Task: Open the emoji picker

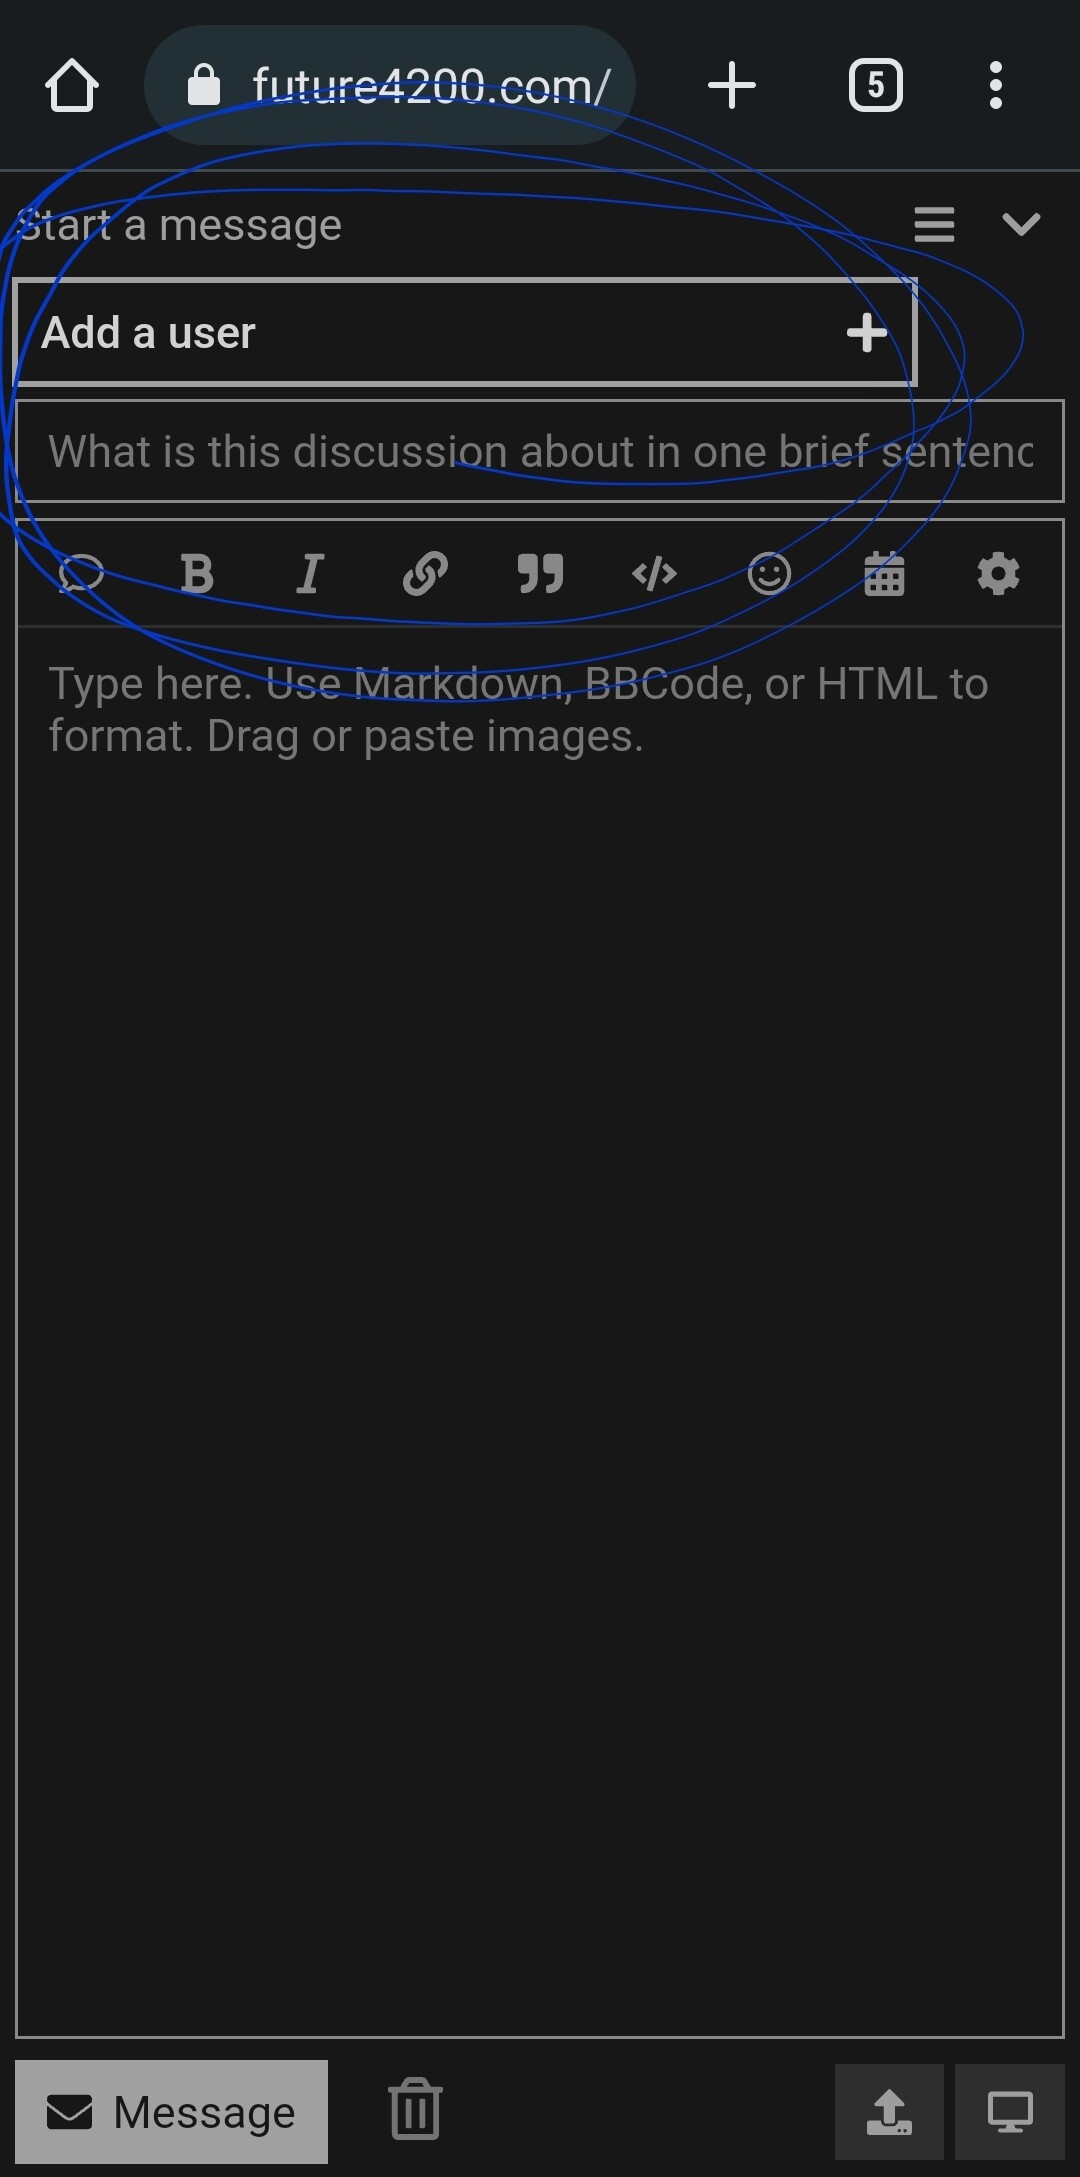Action: 769,574
